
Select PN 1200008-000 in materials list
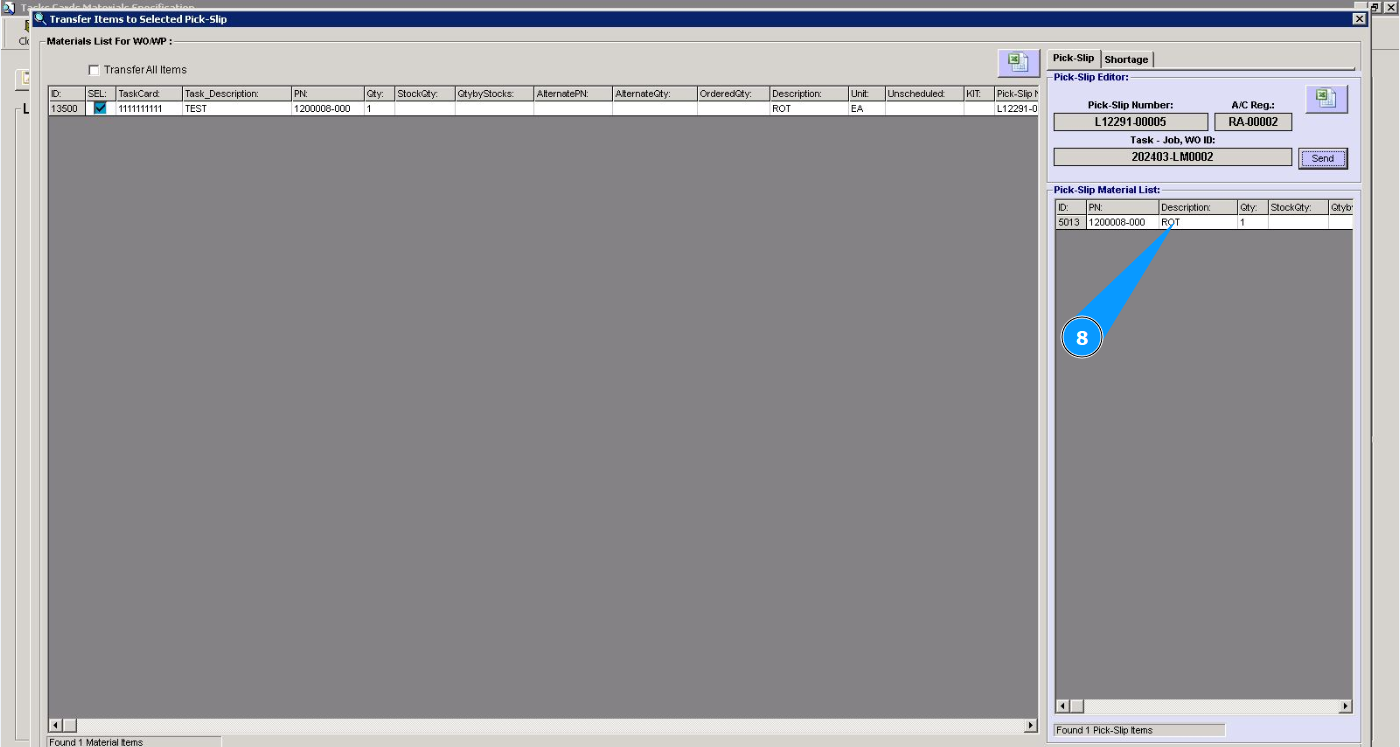[x=327, y=108]
